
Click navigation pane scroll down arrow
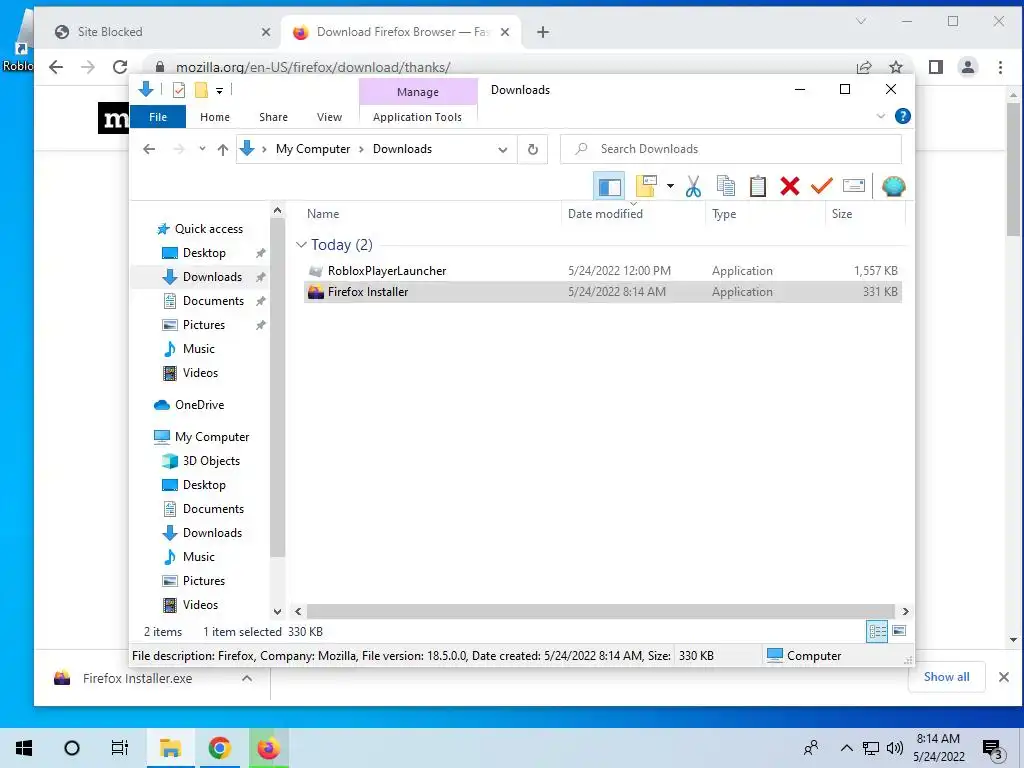pos(278,612)
